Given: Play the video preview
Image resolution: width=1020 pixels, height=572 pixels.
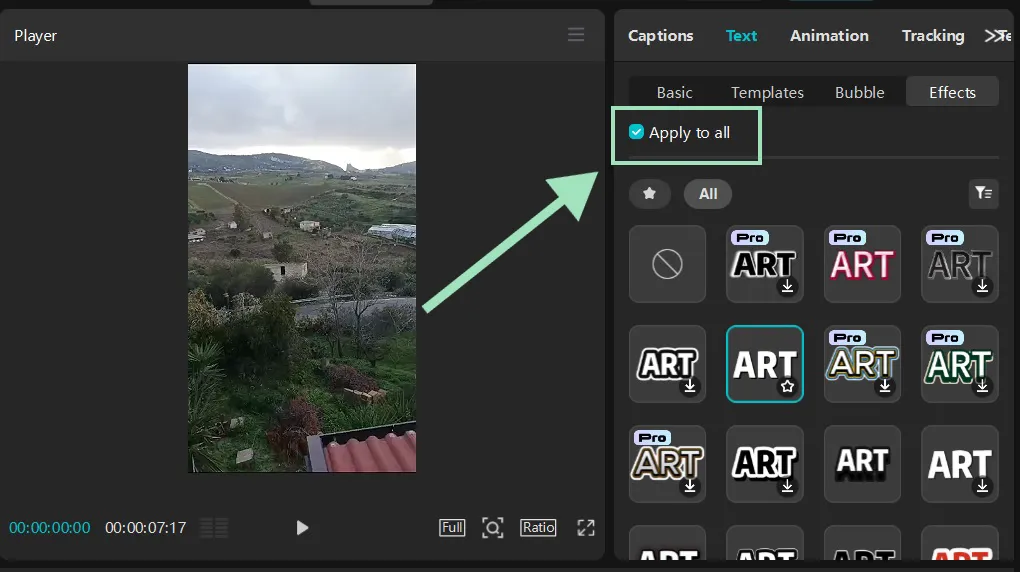Looking at the screenshot, I should coord(302,528).
